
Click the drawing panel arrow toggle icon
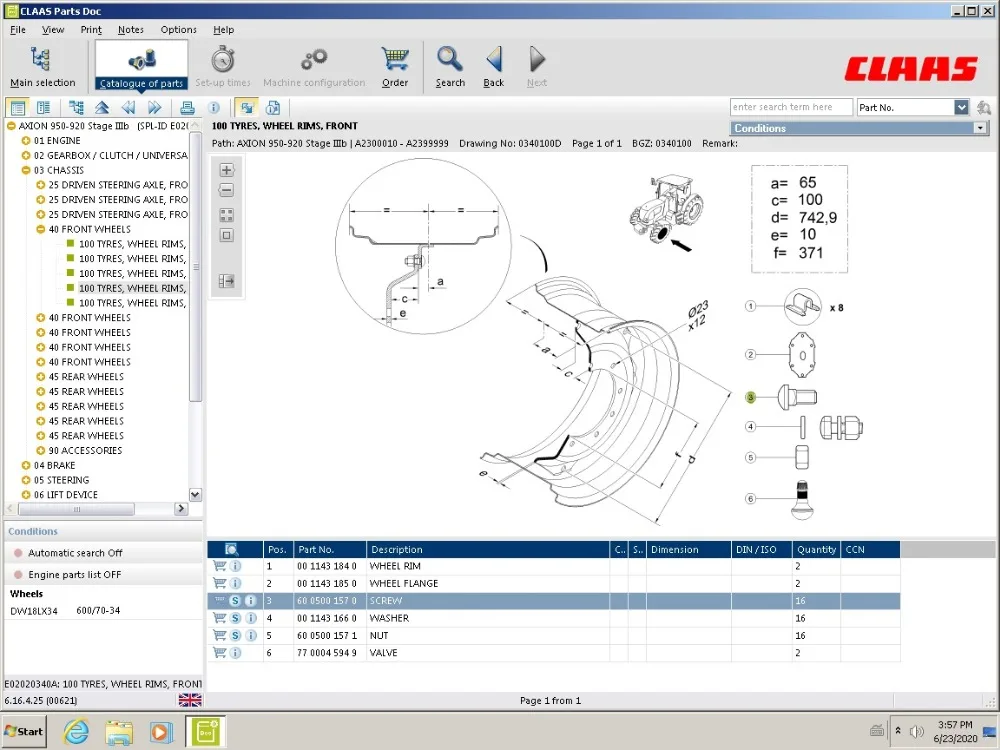tap(226, 281)
